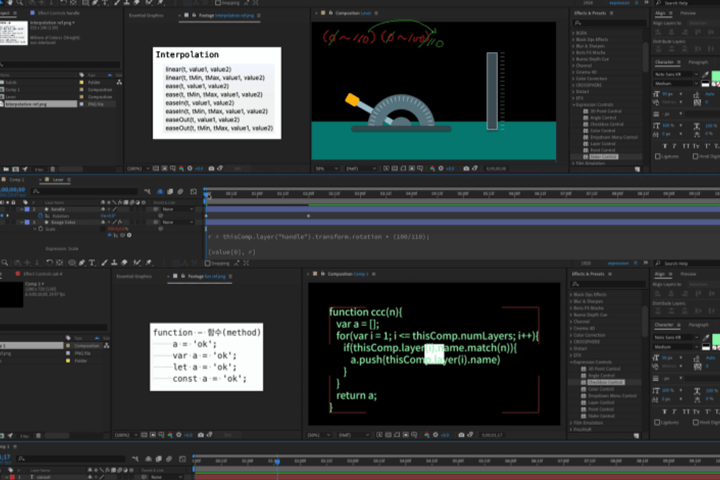Image resolution: width=720 pixels, height=480 pixels.
Task: Open the Graph Editor in Lever timeline
Action: [193, 192]
